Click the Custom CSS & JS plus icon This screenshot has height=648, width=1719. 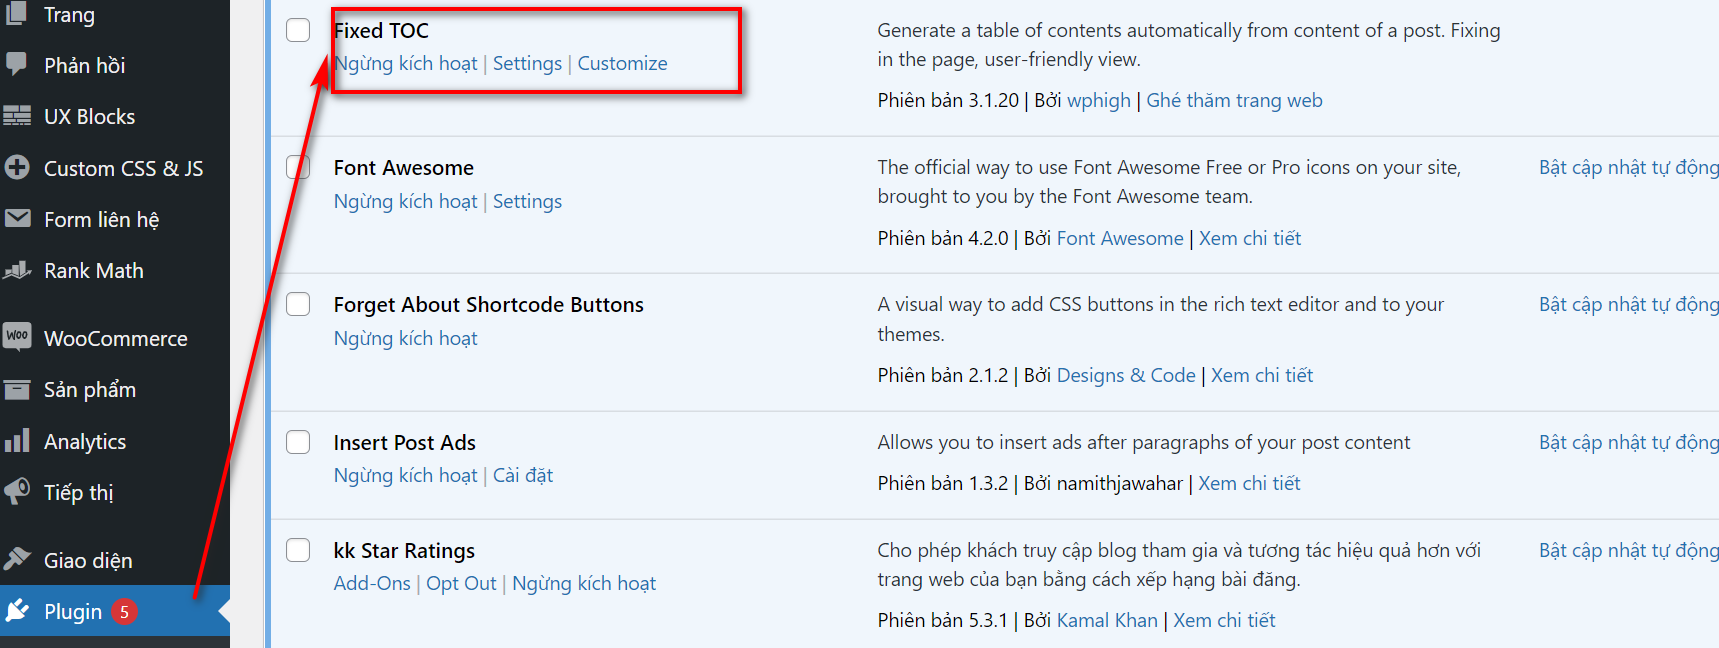pyautogui.click(x=17, y=167)
